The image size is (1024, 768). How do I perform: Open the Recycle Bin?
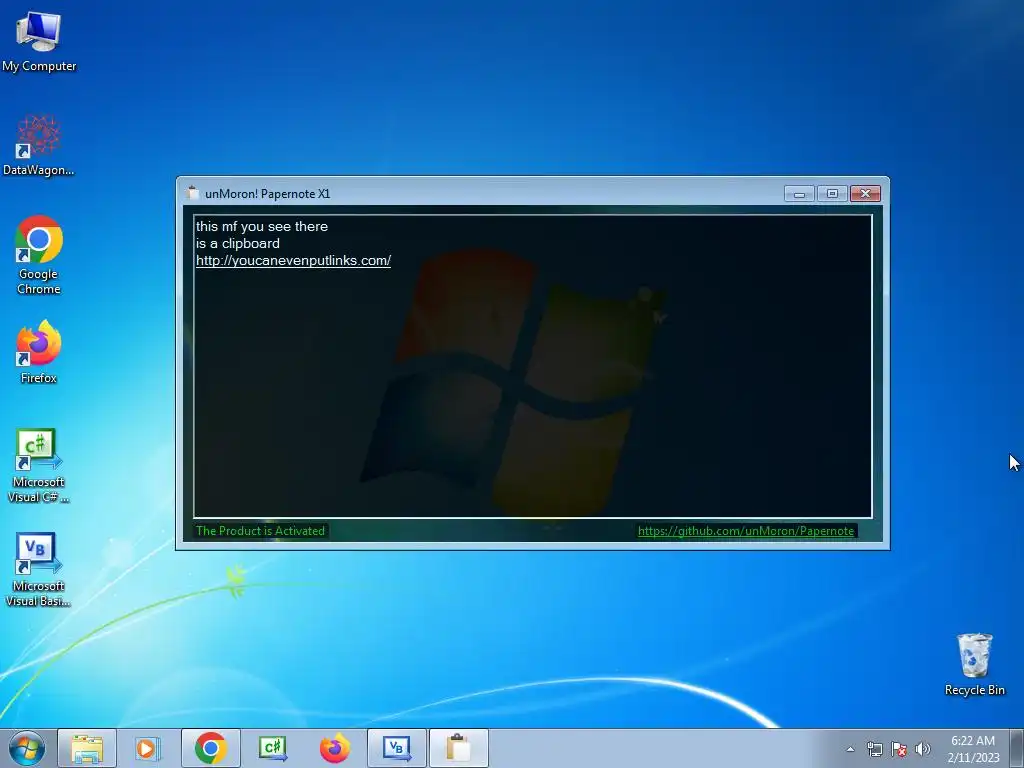(x=974, y=664)
